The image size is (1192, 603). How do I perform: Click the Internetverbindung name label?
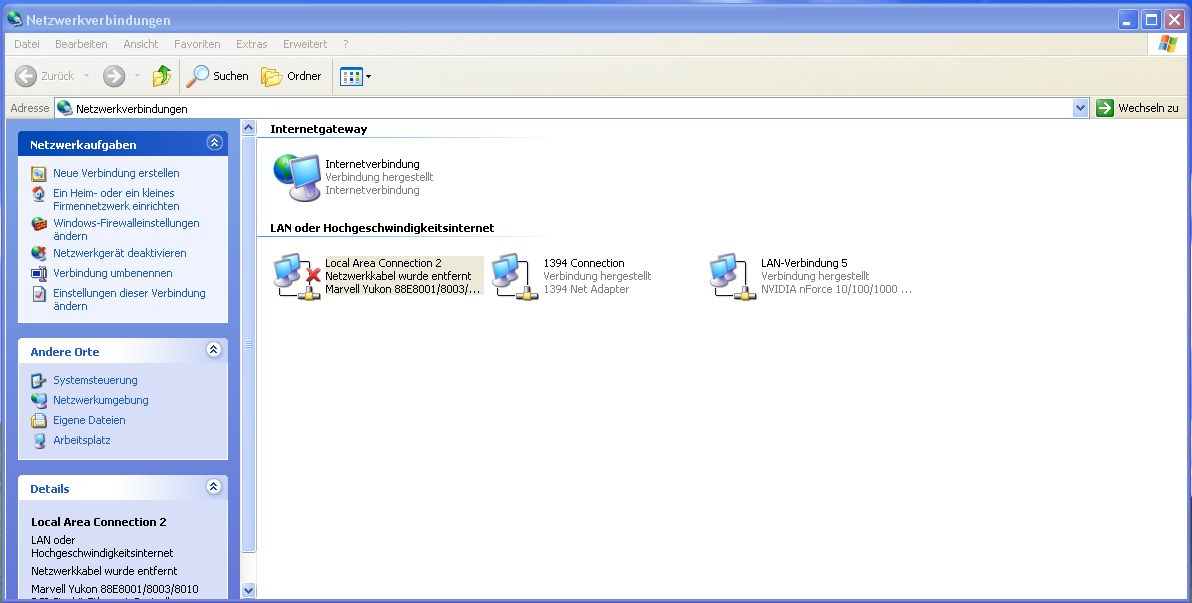(372, 163)
